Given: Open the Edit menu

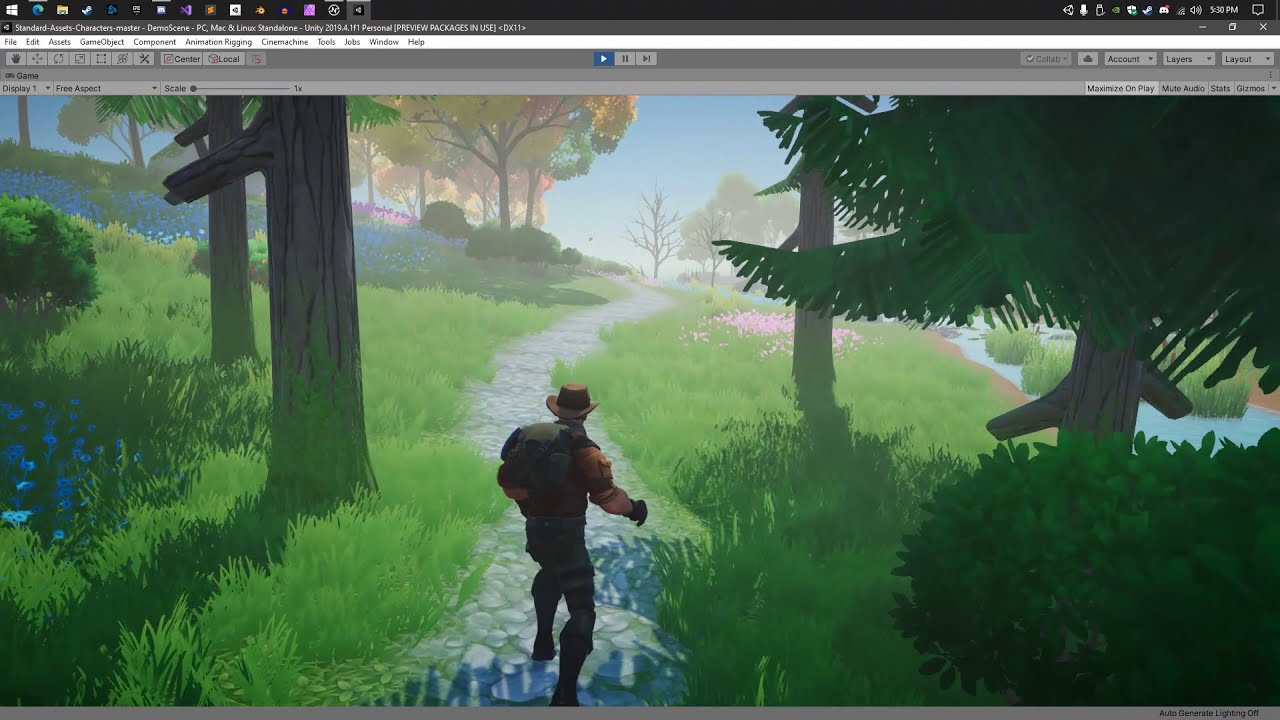Looking at the screenshot, I should [33, 42].
